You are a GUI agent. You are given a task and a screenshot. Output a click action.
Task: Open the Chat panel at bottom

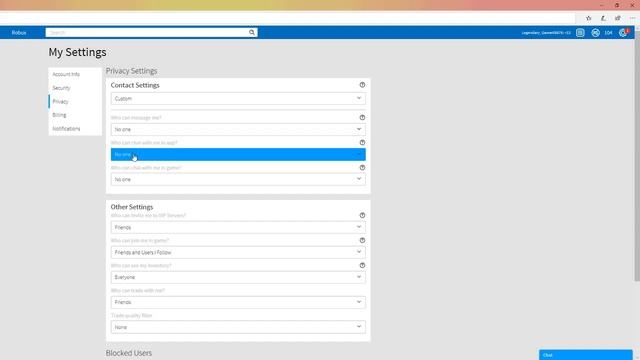(586, 355)
